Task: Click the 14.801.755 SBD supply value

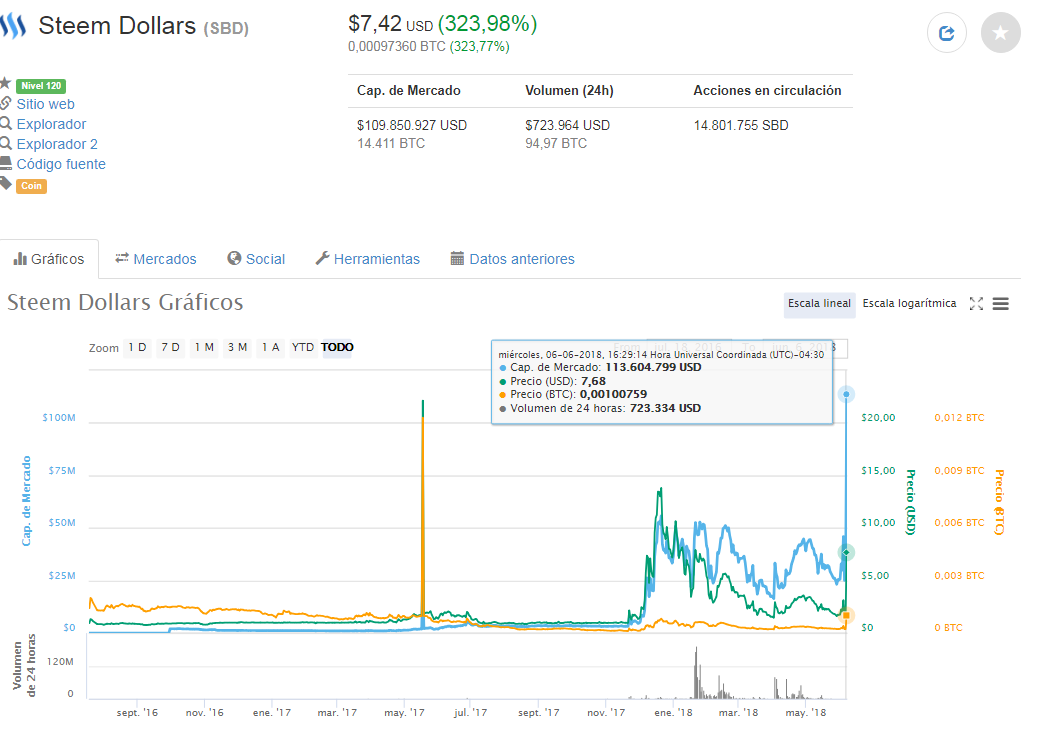Action: (x=741, y=126)
